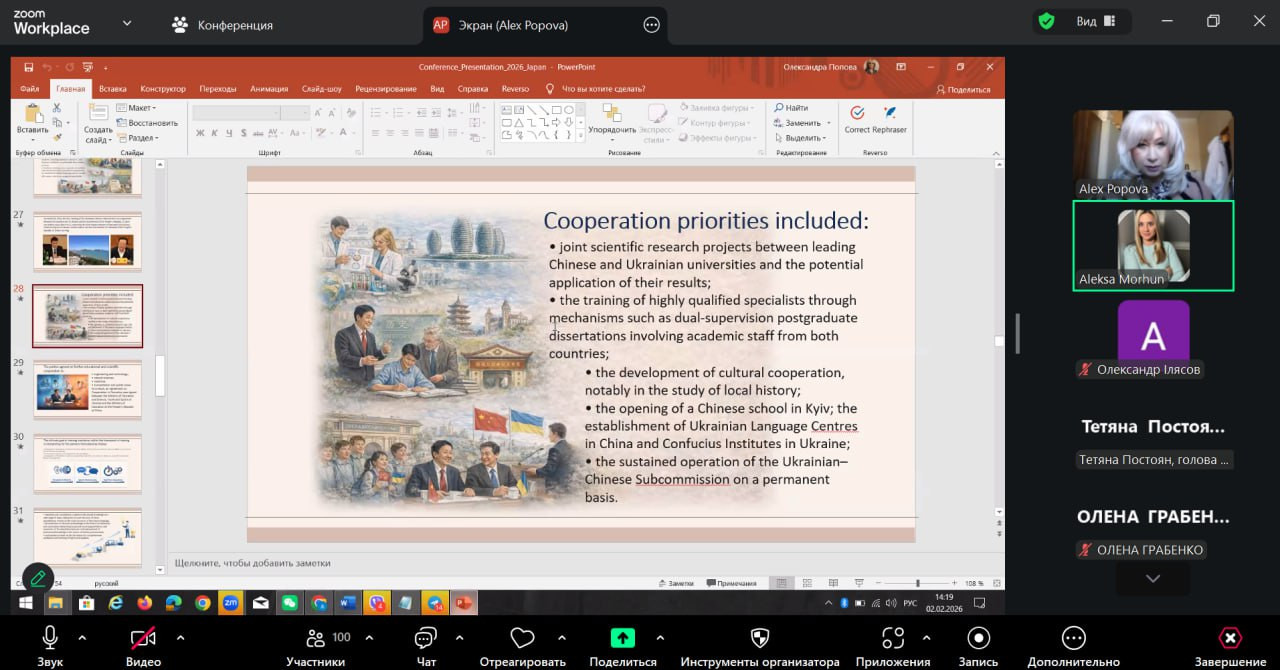The image size is (1280, 670).
Task: Start recording with Запись button
Action: click(x=978, y=638)
